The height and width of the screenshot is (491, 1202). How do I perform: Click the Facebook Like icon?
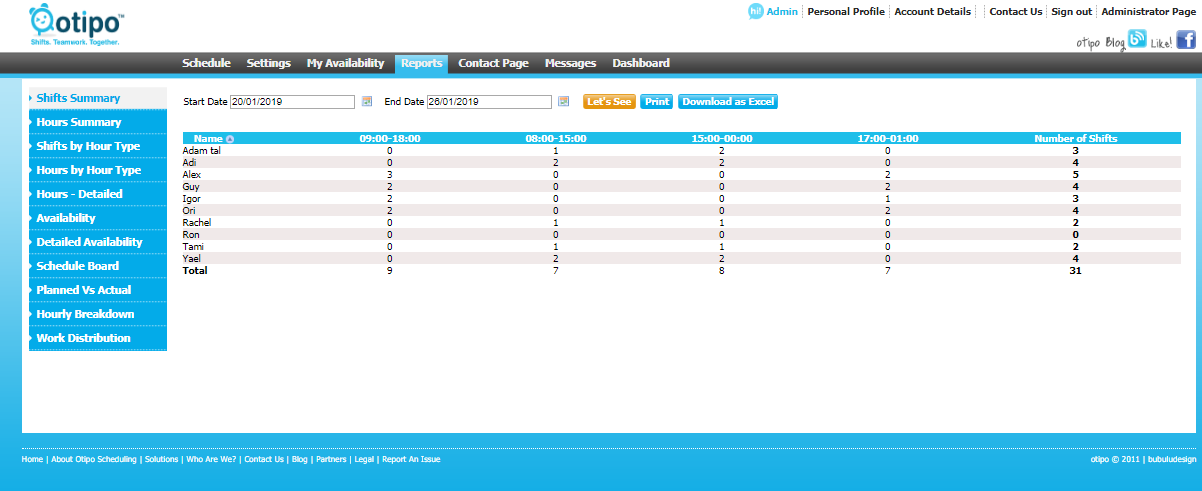[1186, 40]
